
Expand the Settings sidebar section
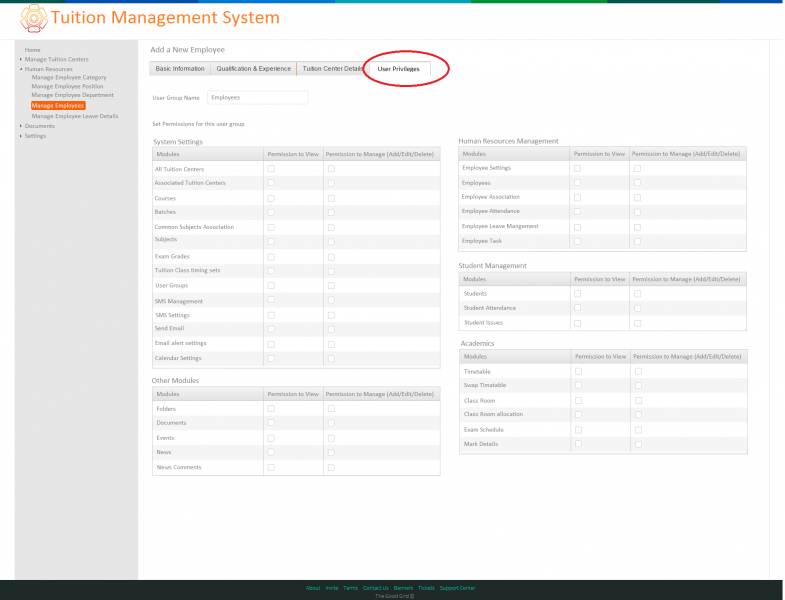click(x=35, y=136)
